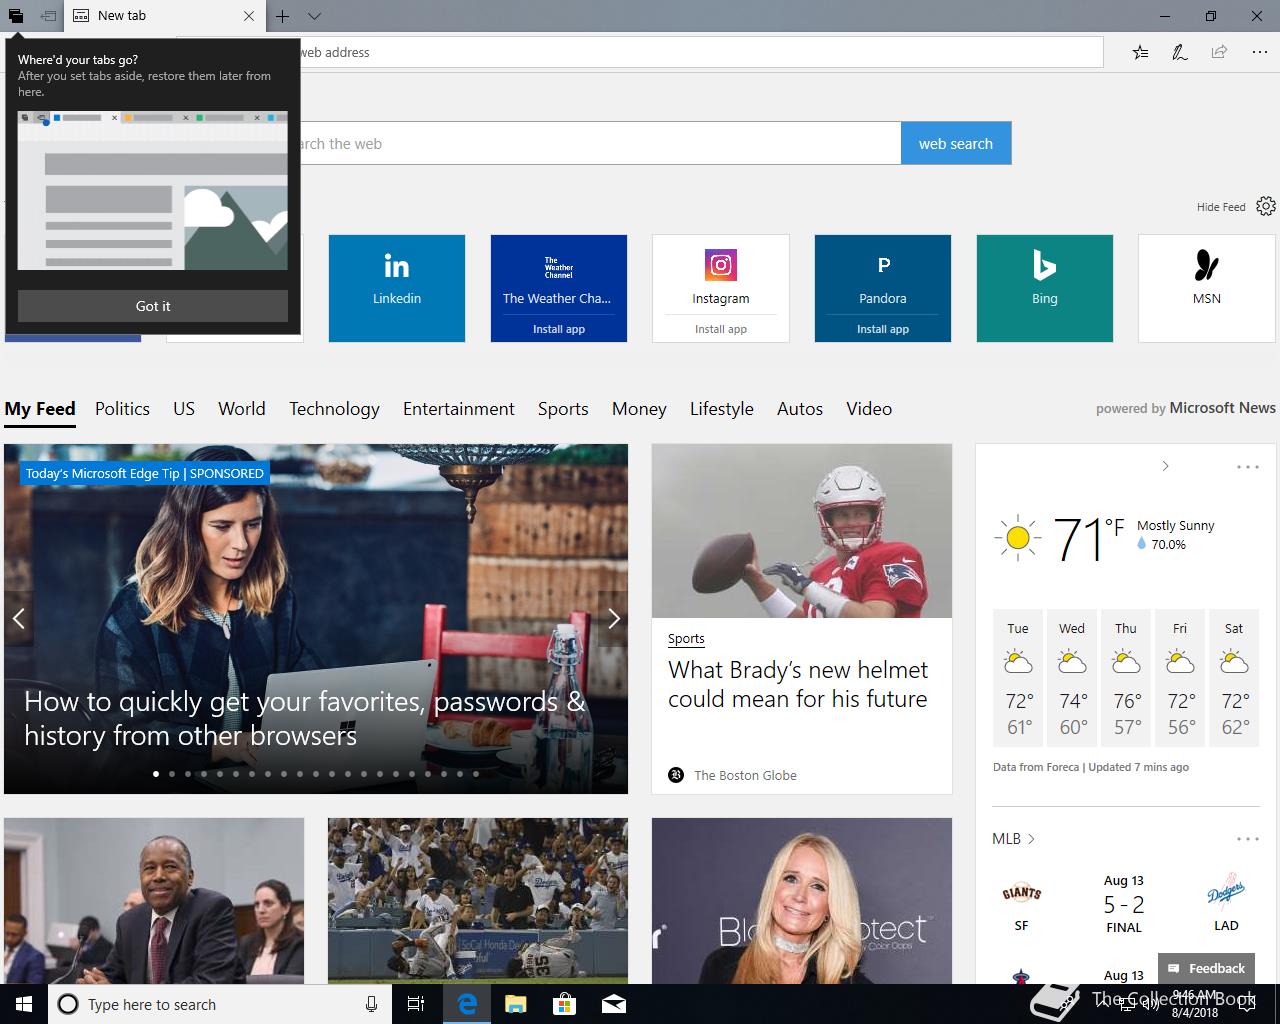Click the web address bar
Viewport: 1280px width, 1024px height.
pyautogui.click(x=700, y=52)
